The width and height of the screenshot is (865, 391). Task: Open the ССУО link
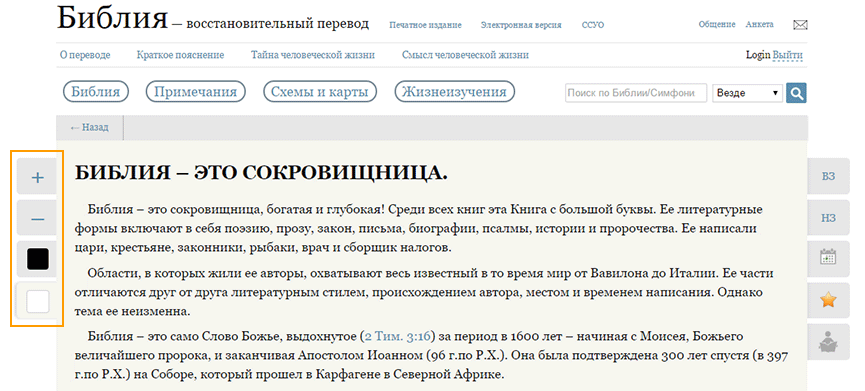pos(593,25)
